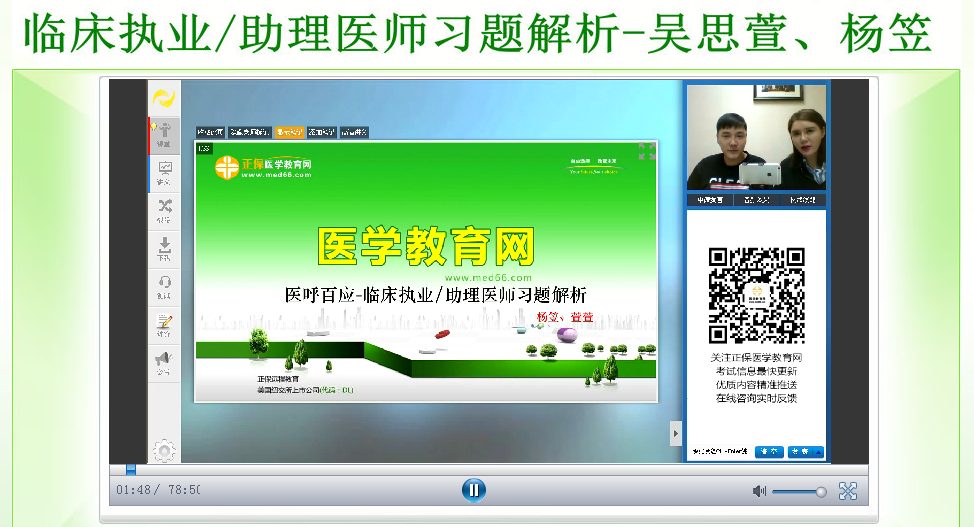974x527 pixels.
Task: Click the small slide number badge
Action: pos(204,148)
